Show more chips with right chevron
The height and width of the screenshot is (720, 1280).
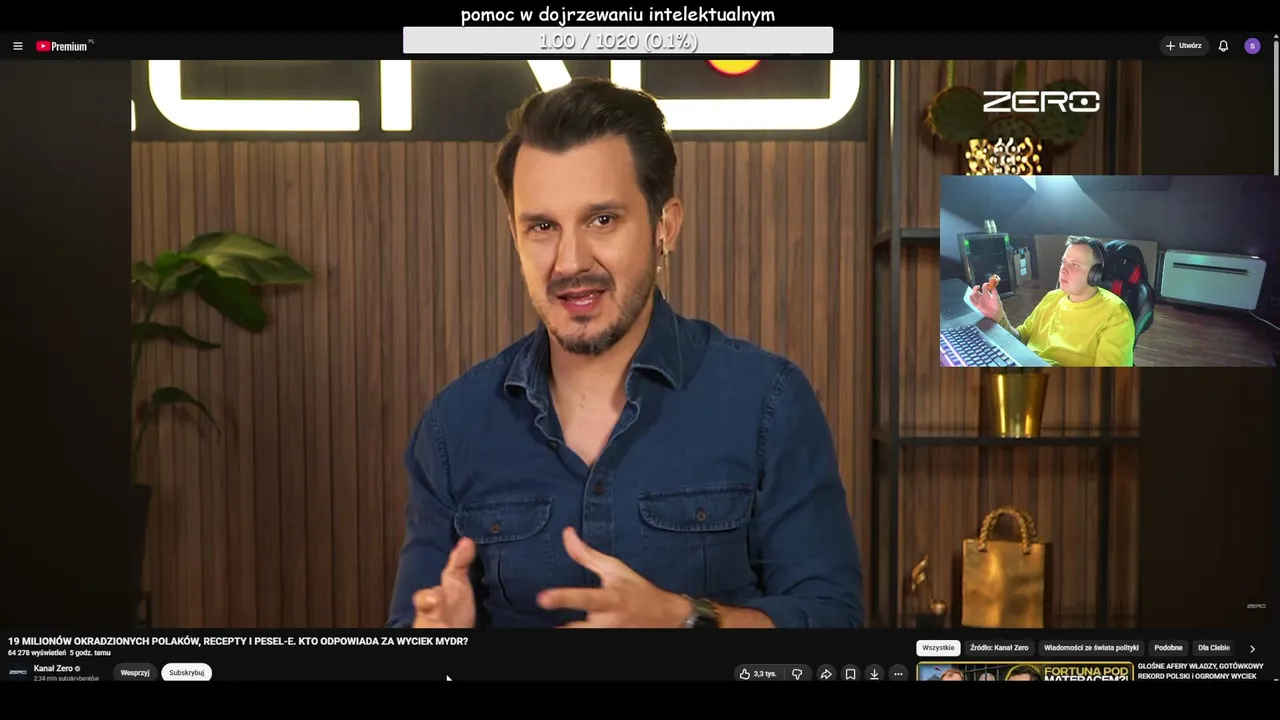point(1252,649)
